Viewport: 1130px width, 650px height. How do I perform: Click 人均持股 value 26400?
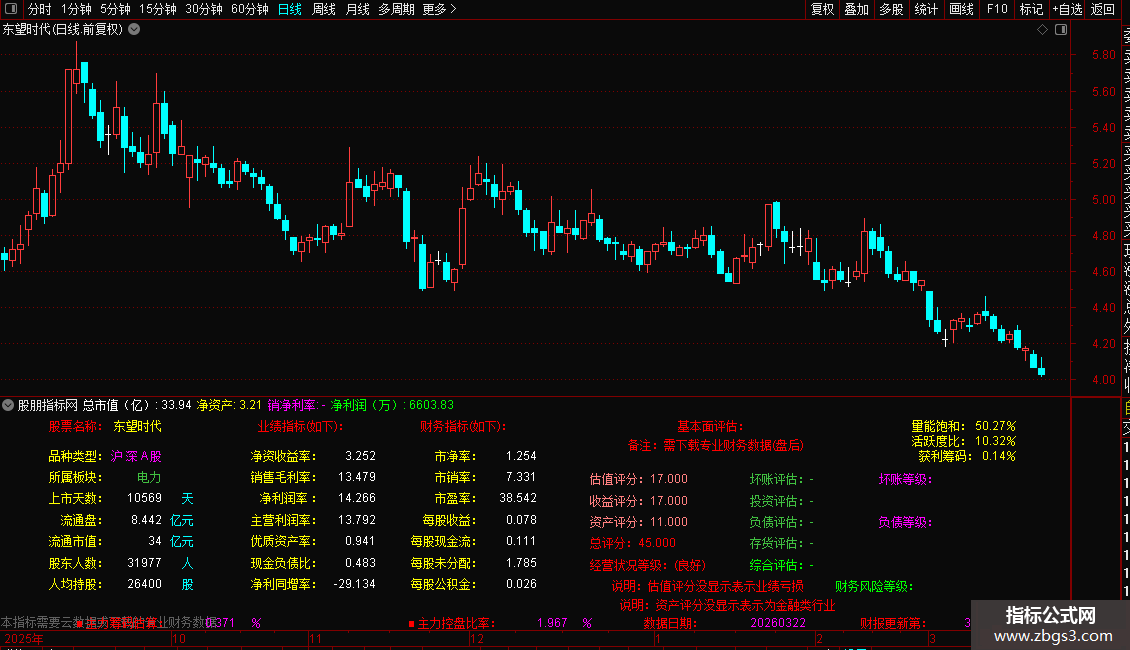tap(144, 584)
